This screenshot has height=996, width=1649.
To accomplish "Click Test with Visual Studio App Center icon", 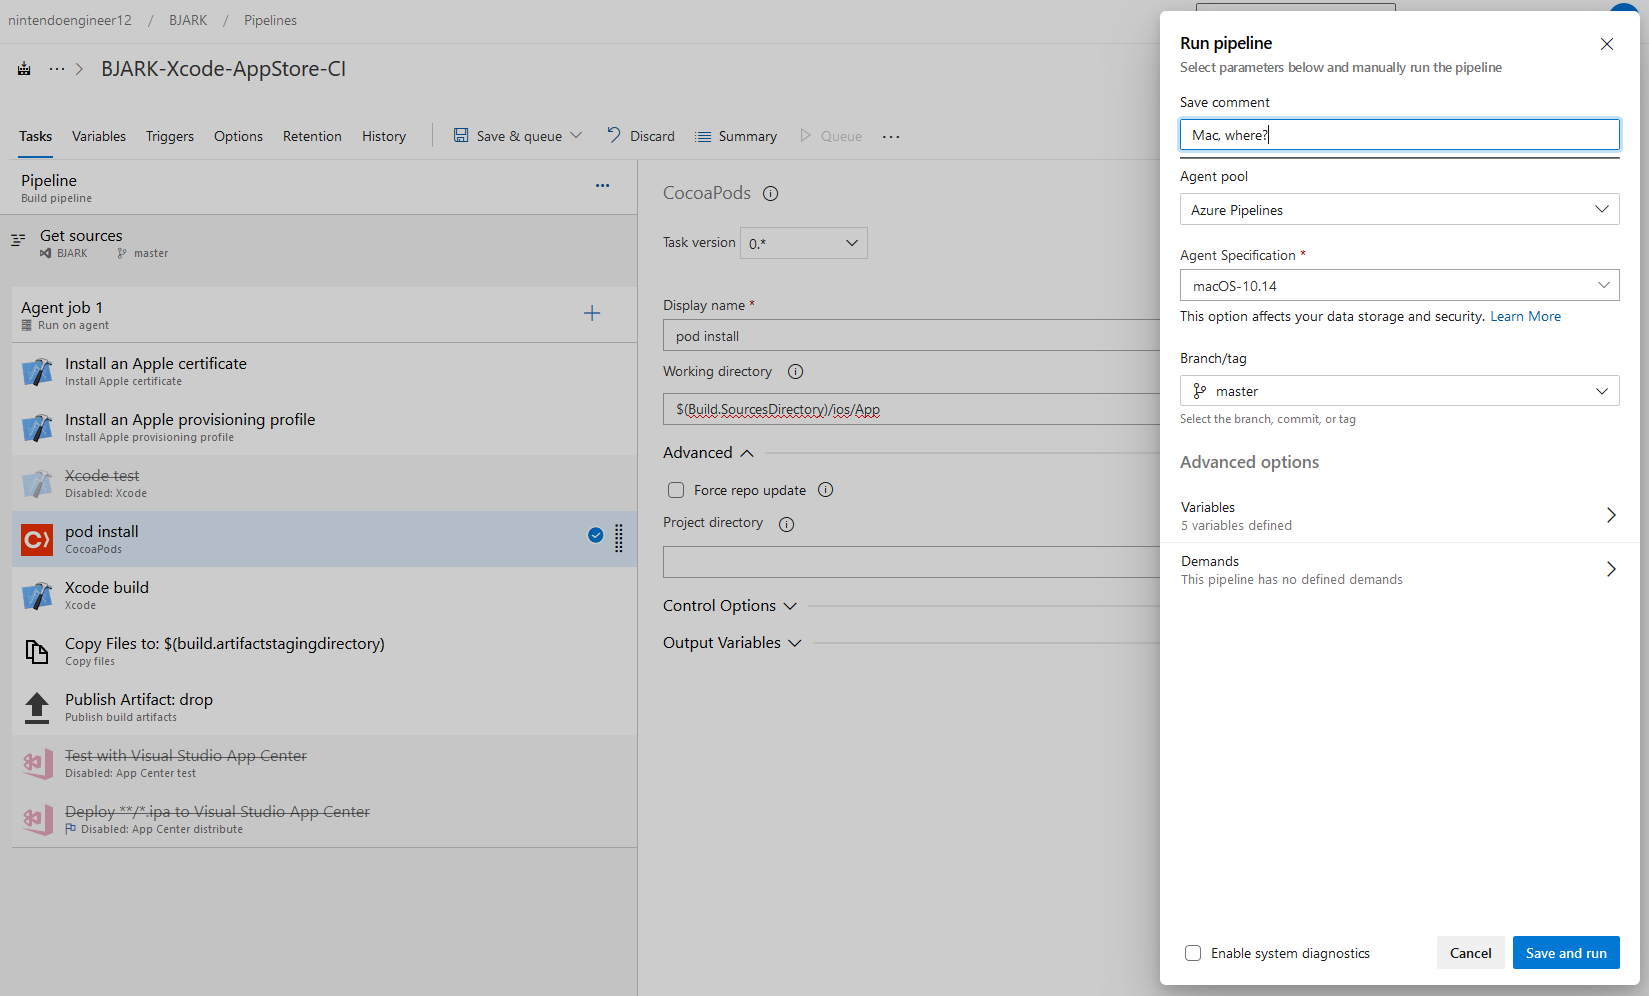I will pos(37,764).
